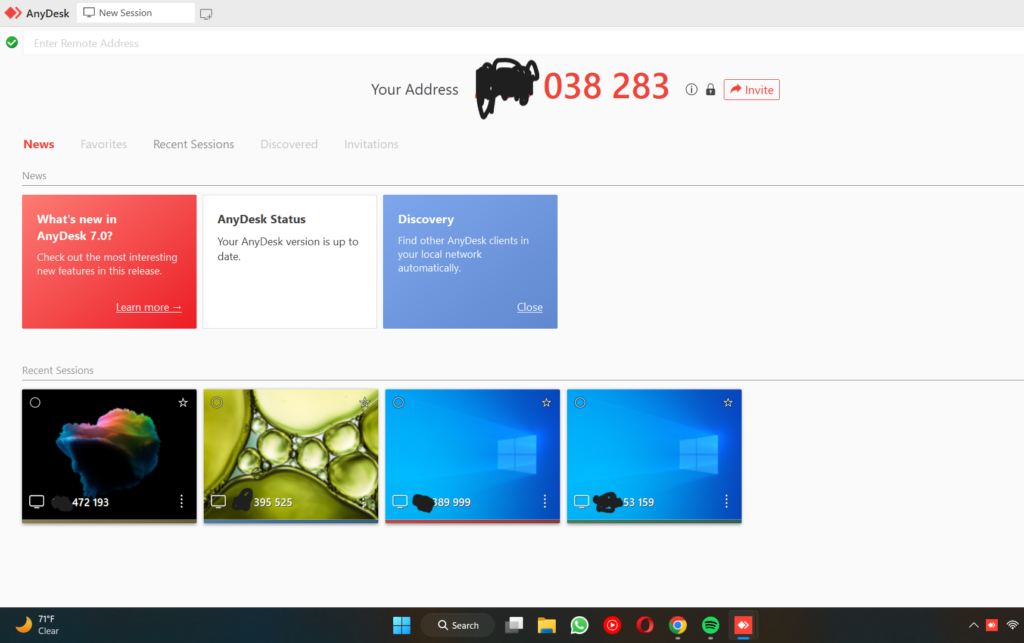Open the Discovered tab
Viewport: 1024px width, 643px height.
click(289, 144)
